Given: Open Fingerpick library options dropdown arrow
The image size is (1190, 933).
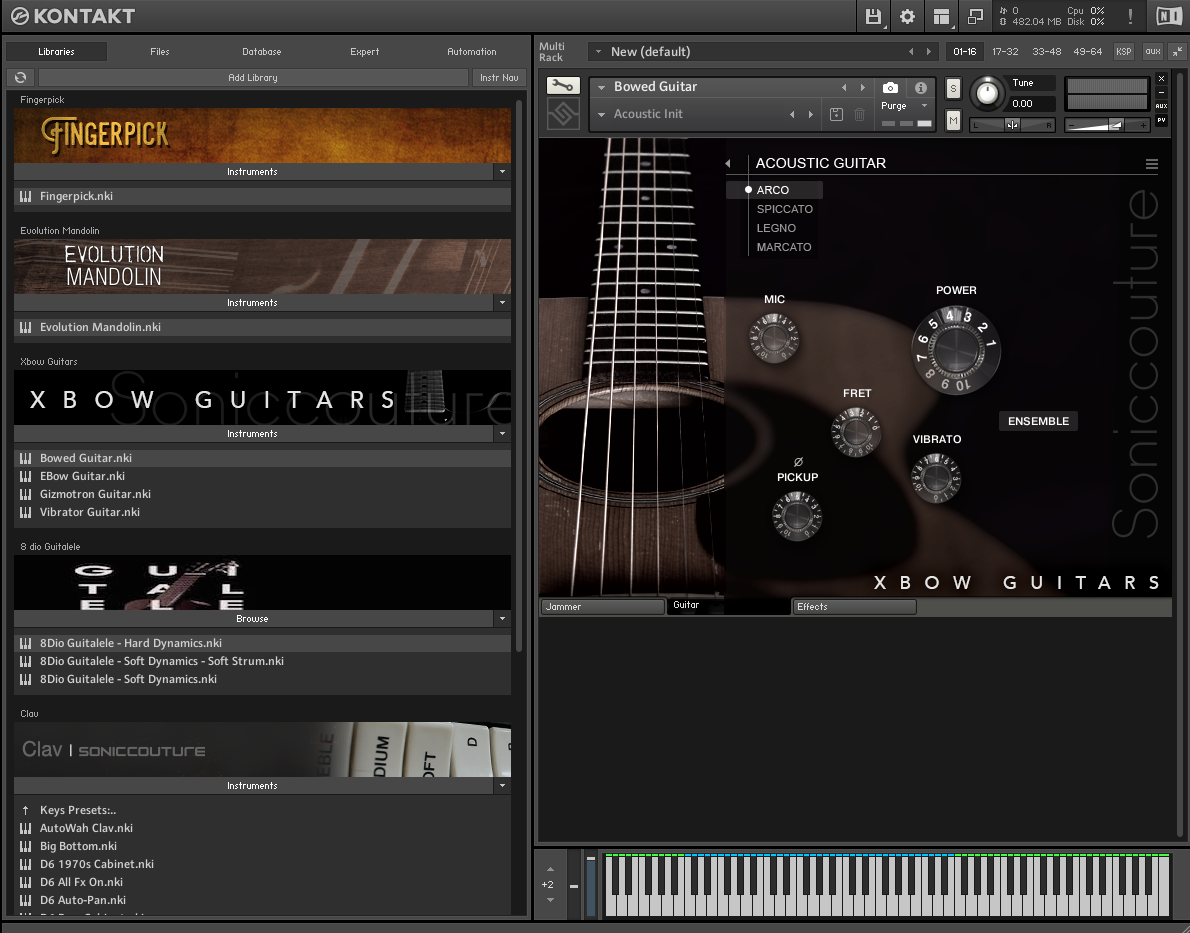Looking at the screenshot, I should (502, 172).
